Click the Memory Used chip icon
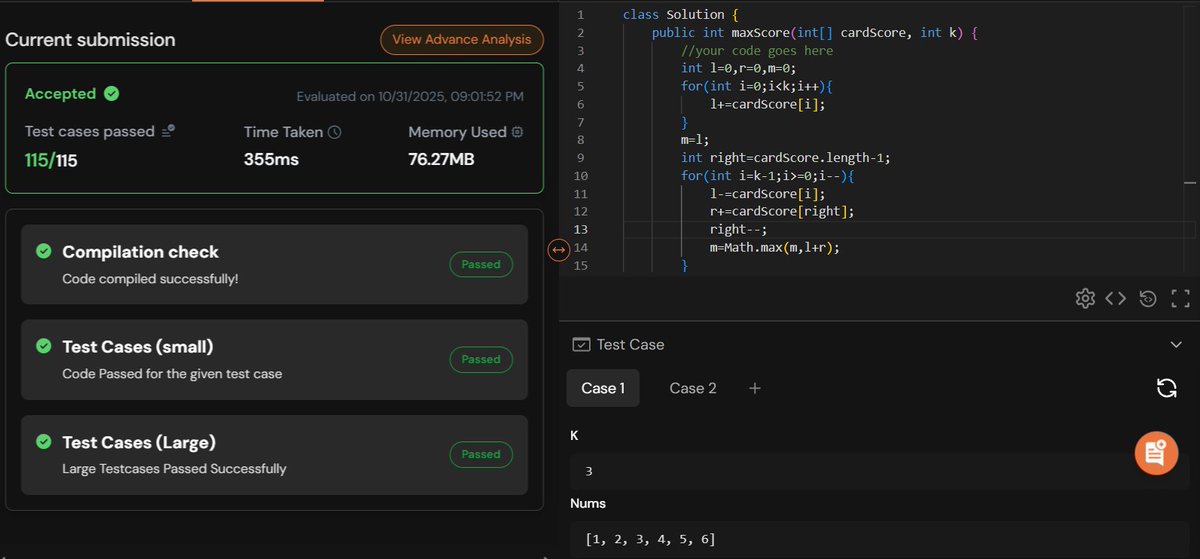1200x559 pixels. point(517,132)
